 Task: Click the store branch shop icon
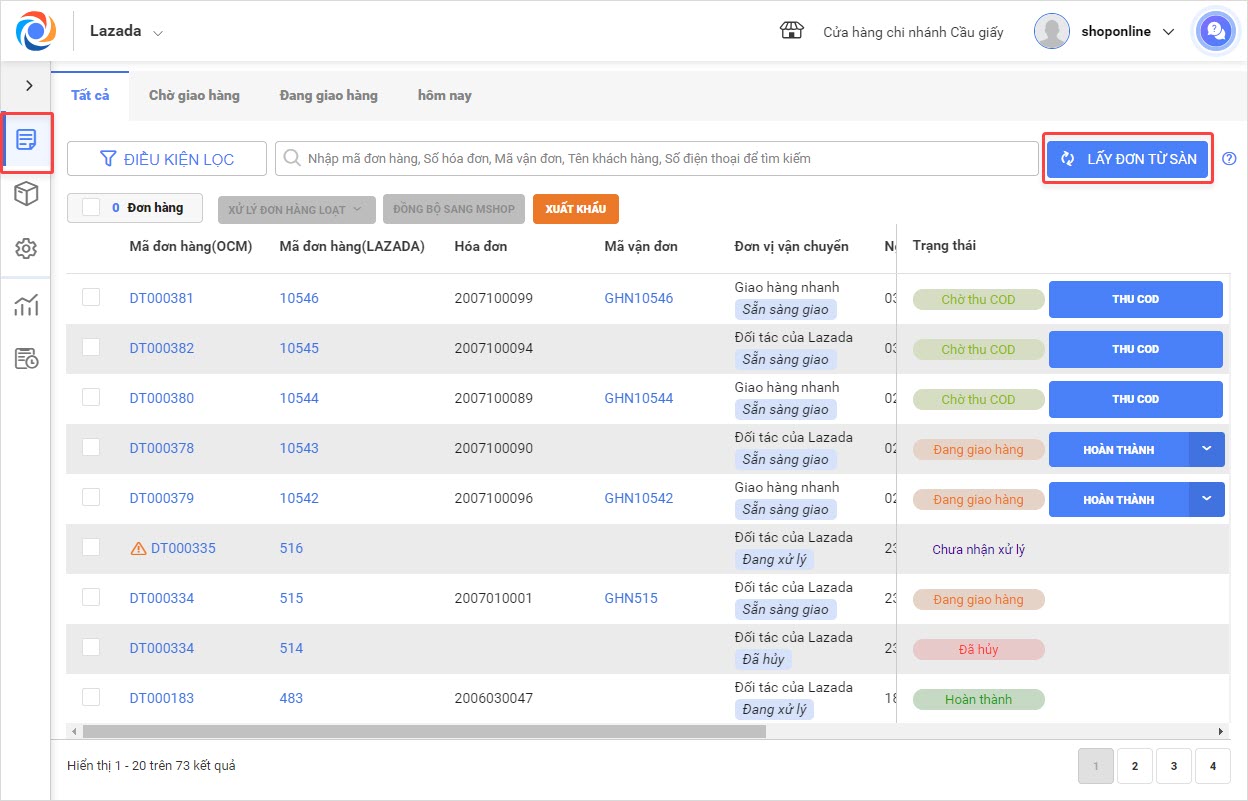coord(791,31)
